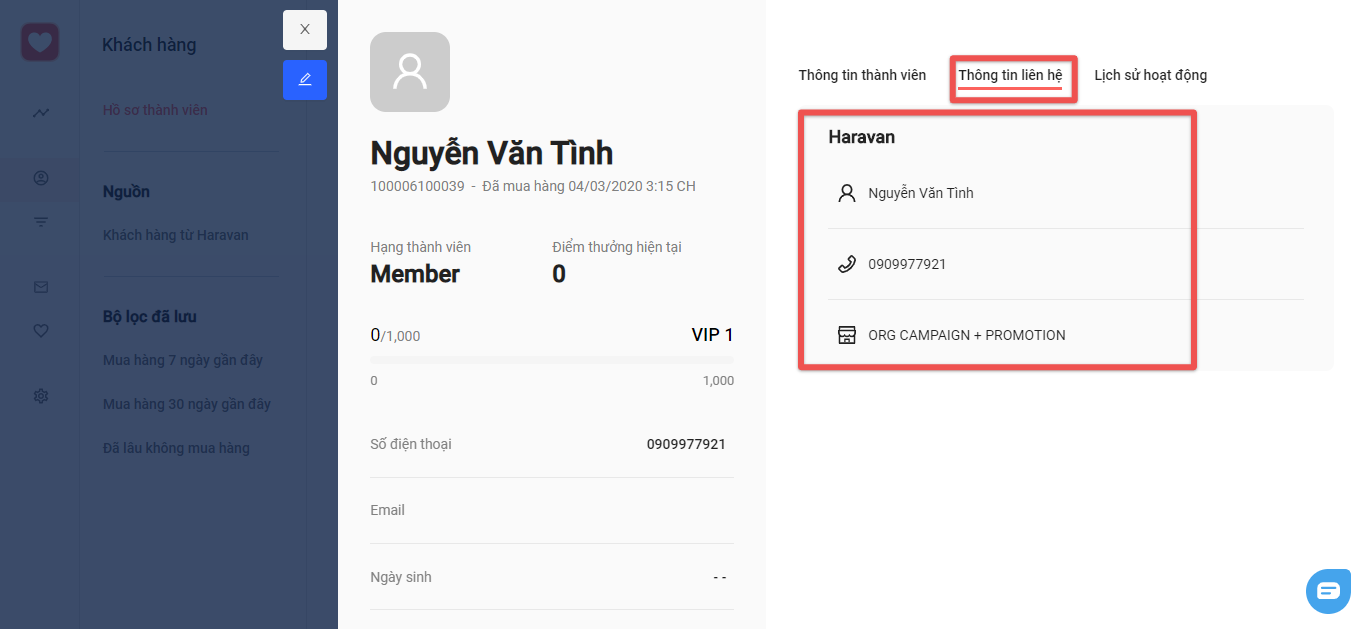Click contact phone number 0909977921 in Haravan card
This screenshot has width=1366, height=629.
(907, 264)
